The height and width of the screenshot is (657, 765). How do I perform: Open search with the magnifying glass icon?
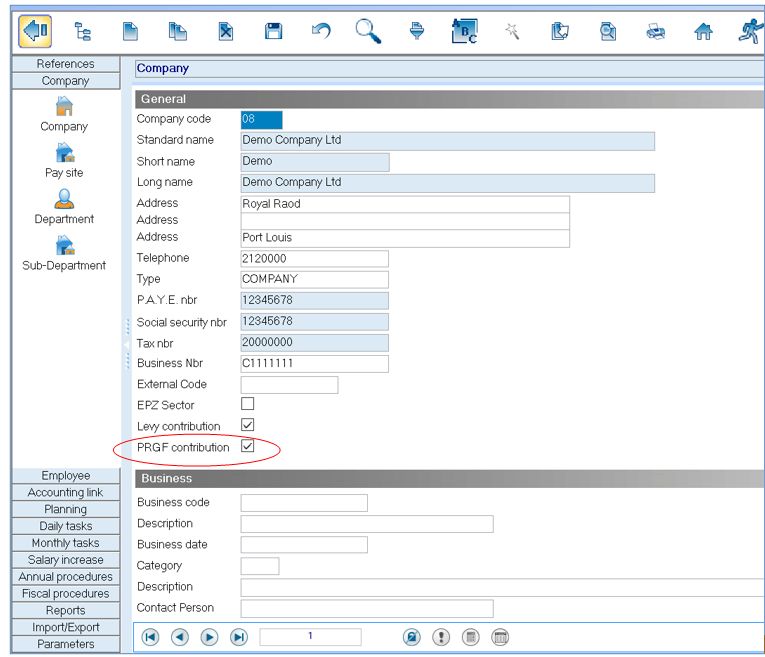(368, 31)
